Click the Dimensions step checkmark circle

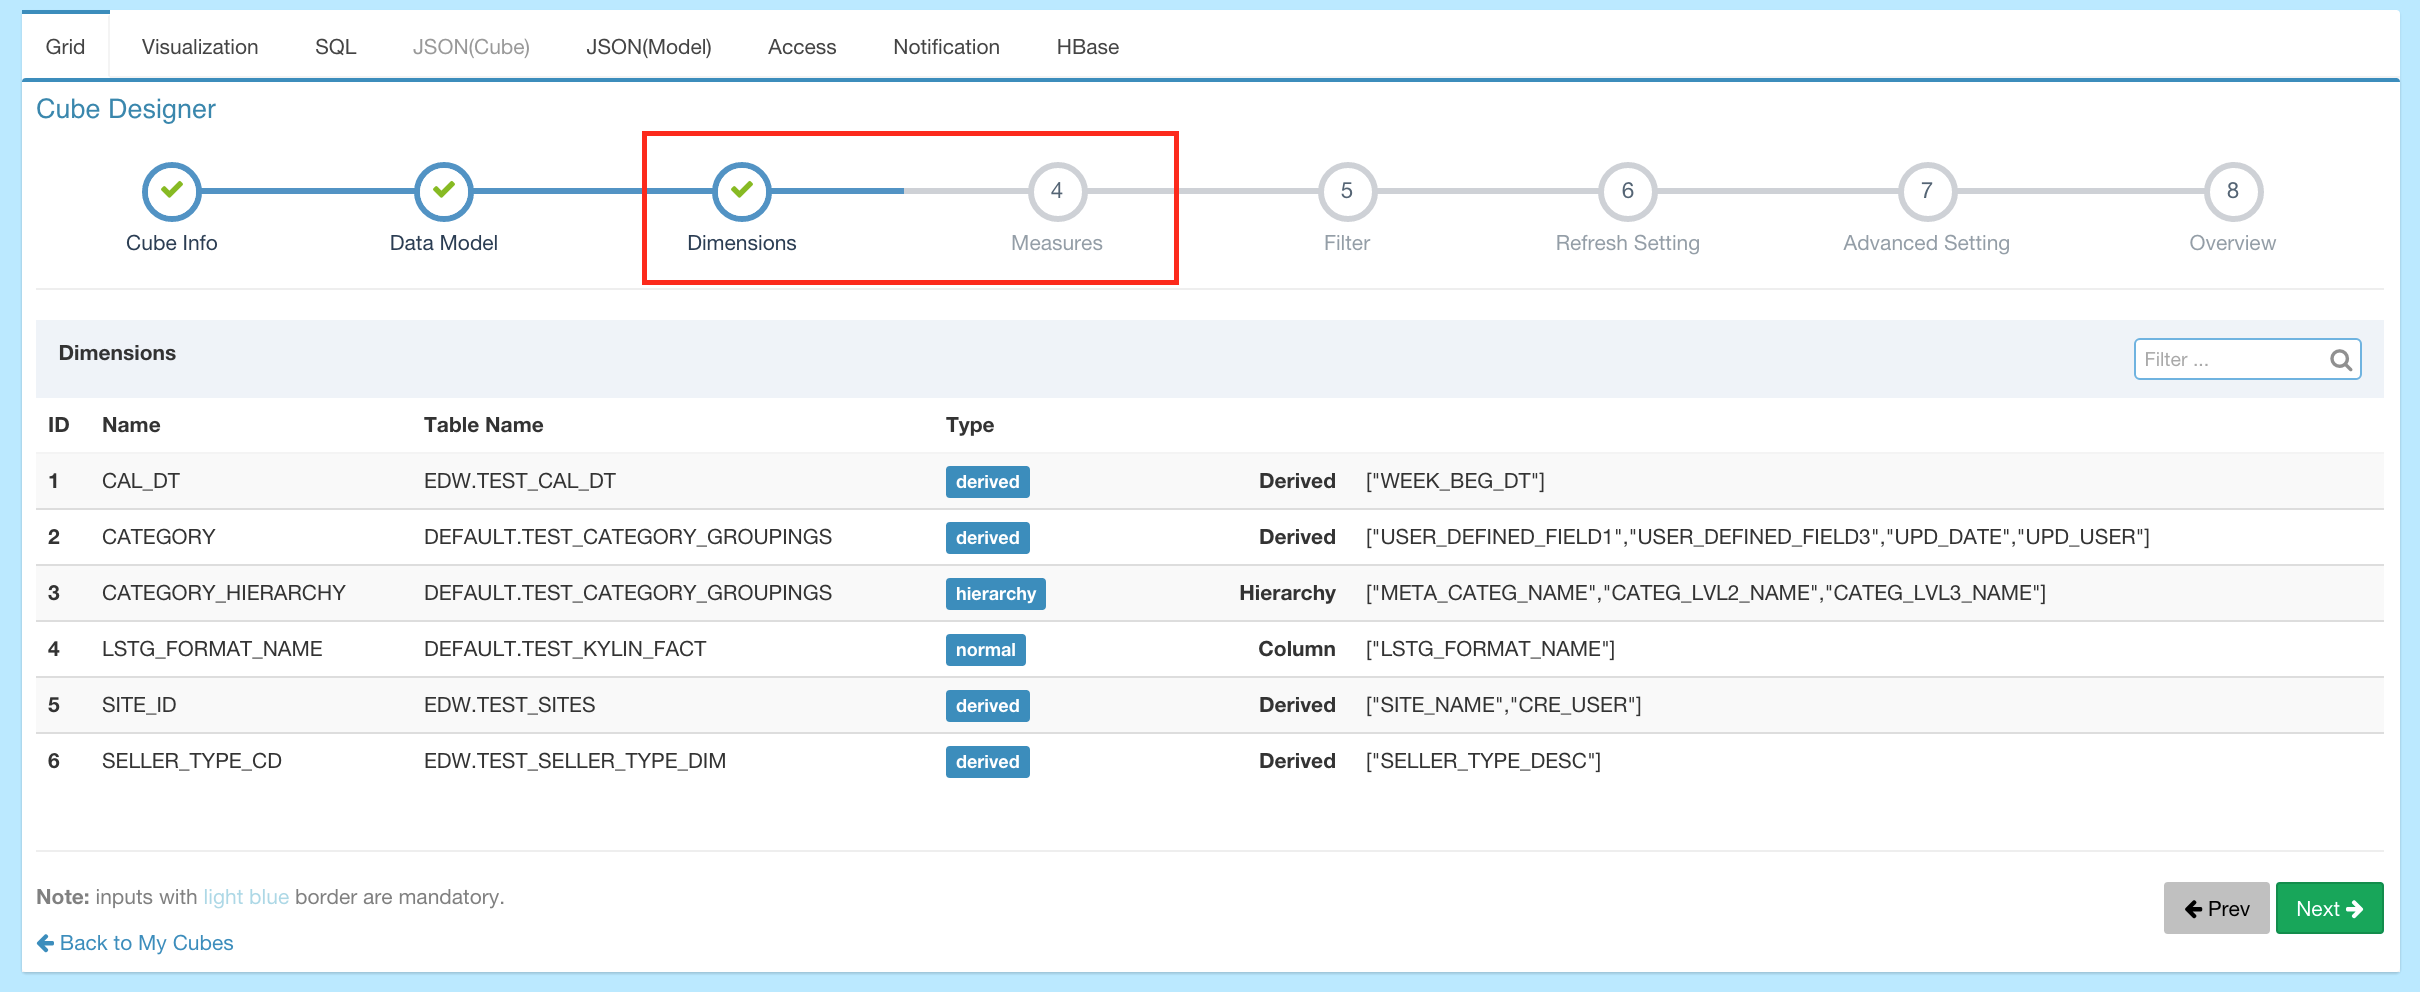(741, 191)
